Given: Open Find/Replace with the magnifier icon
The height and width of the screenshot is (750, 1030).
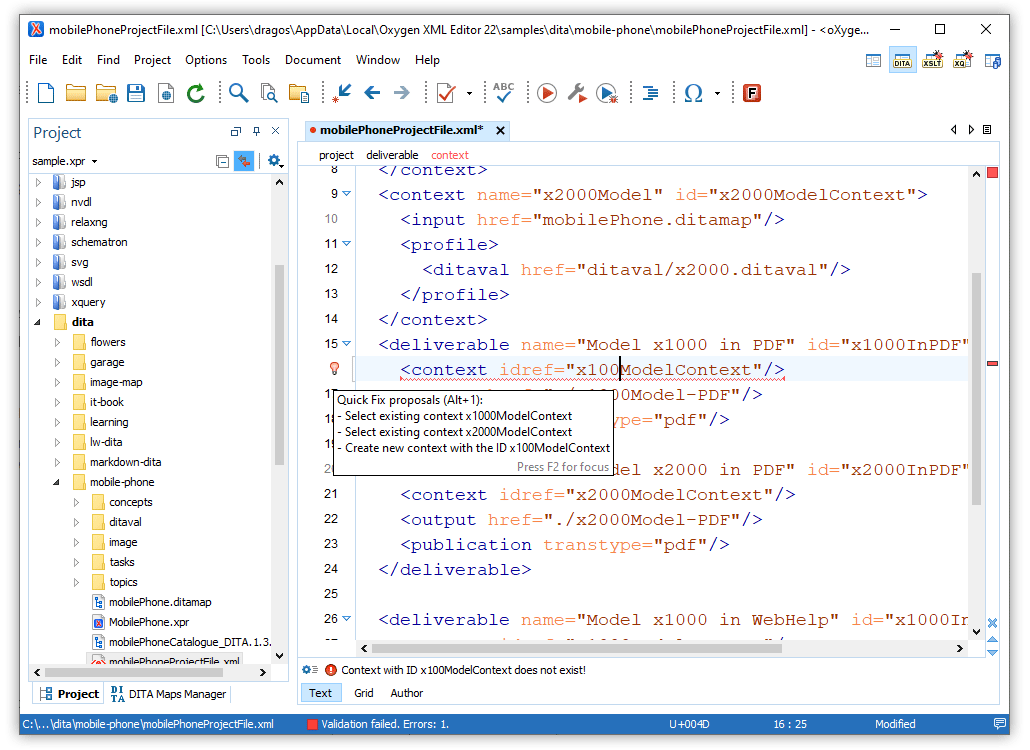Looking at the screenshot, I should [238, 93].
